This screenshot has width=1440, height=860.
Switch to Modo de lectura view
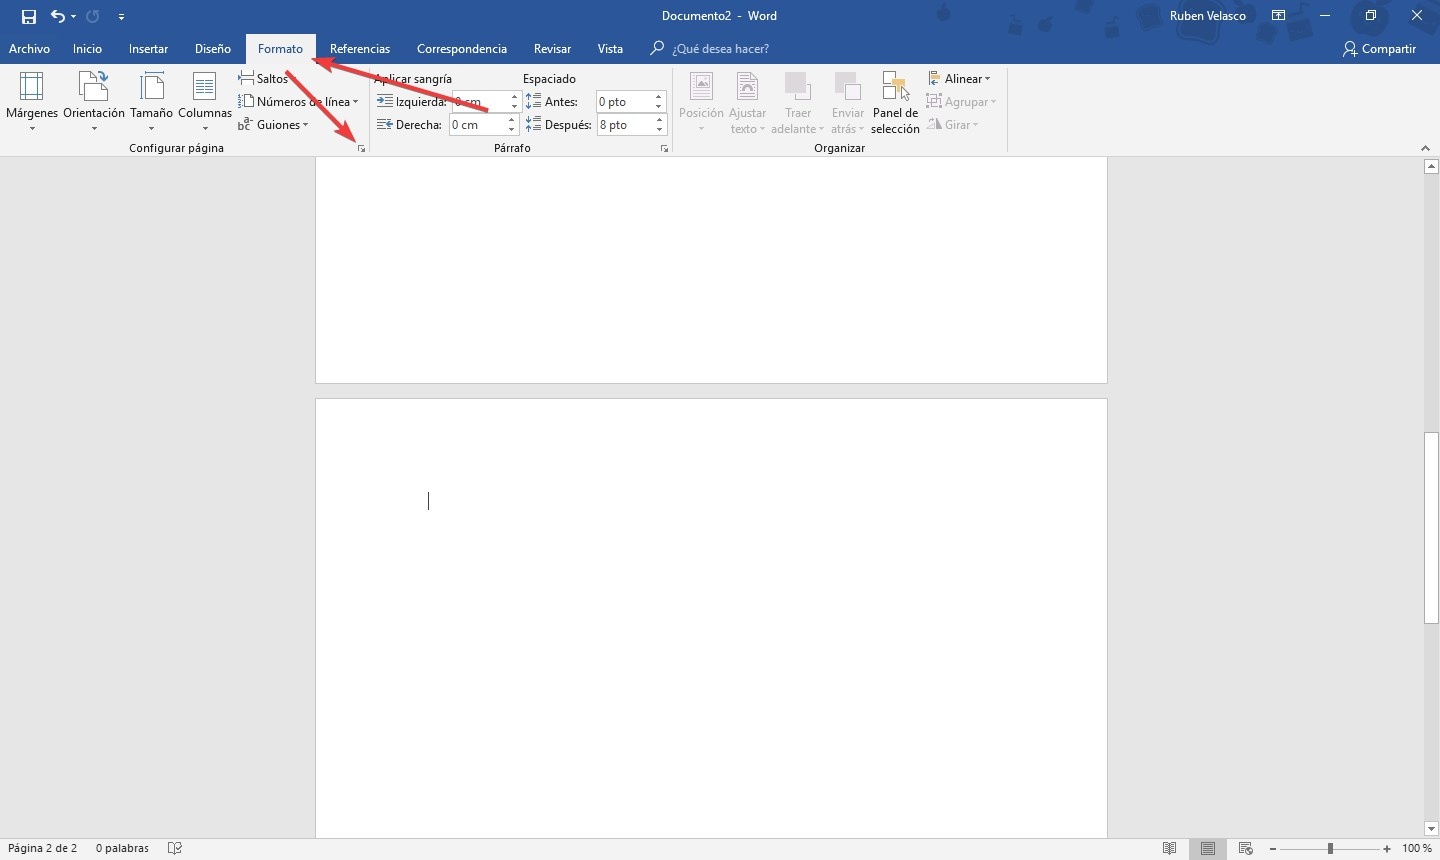tap(1168, 848)
